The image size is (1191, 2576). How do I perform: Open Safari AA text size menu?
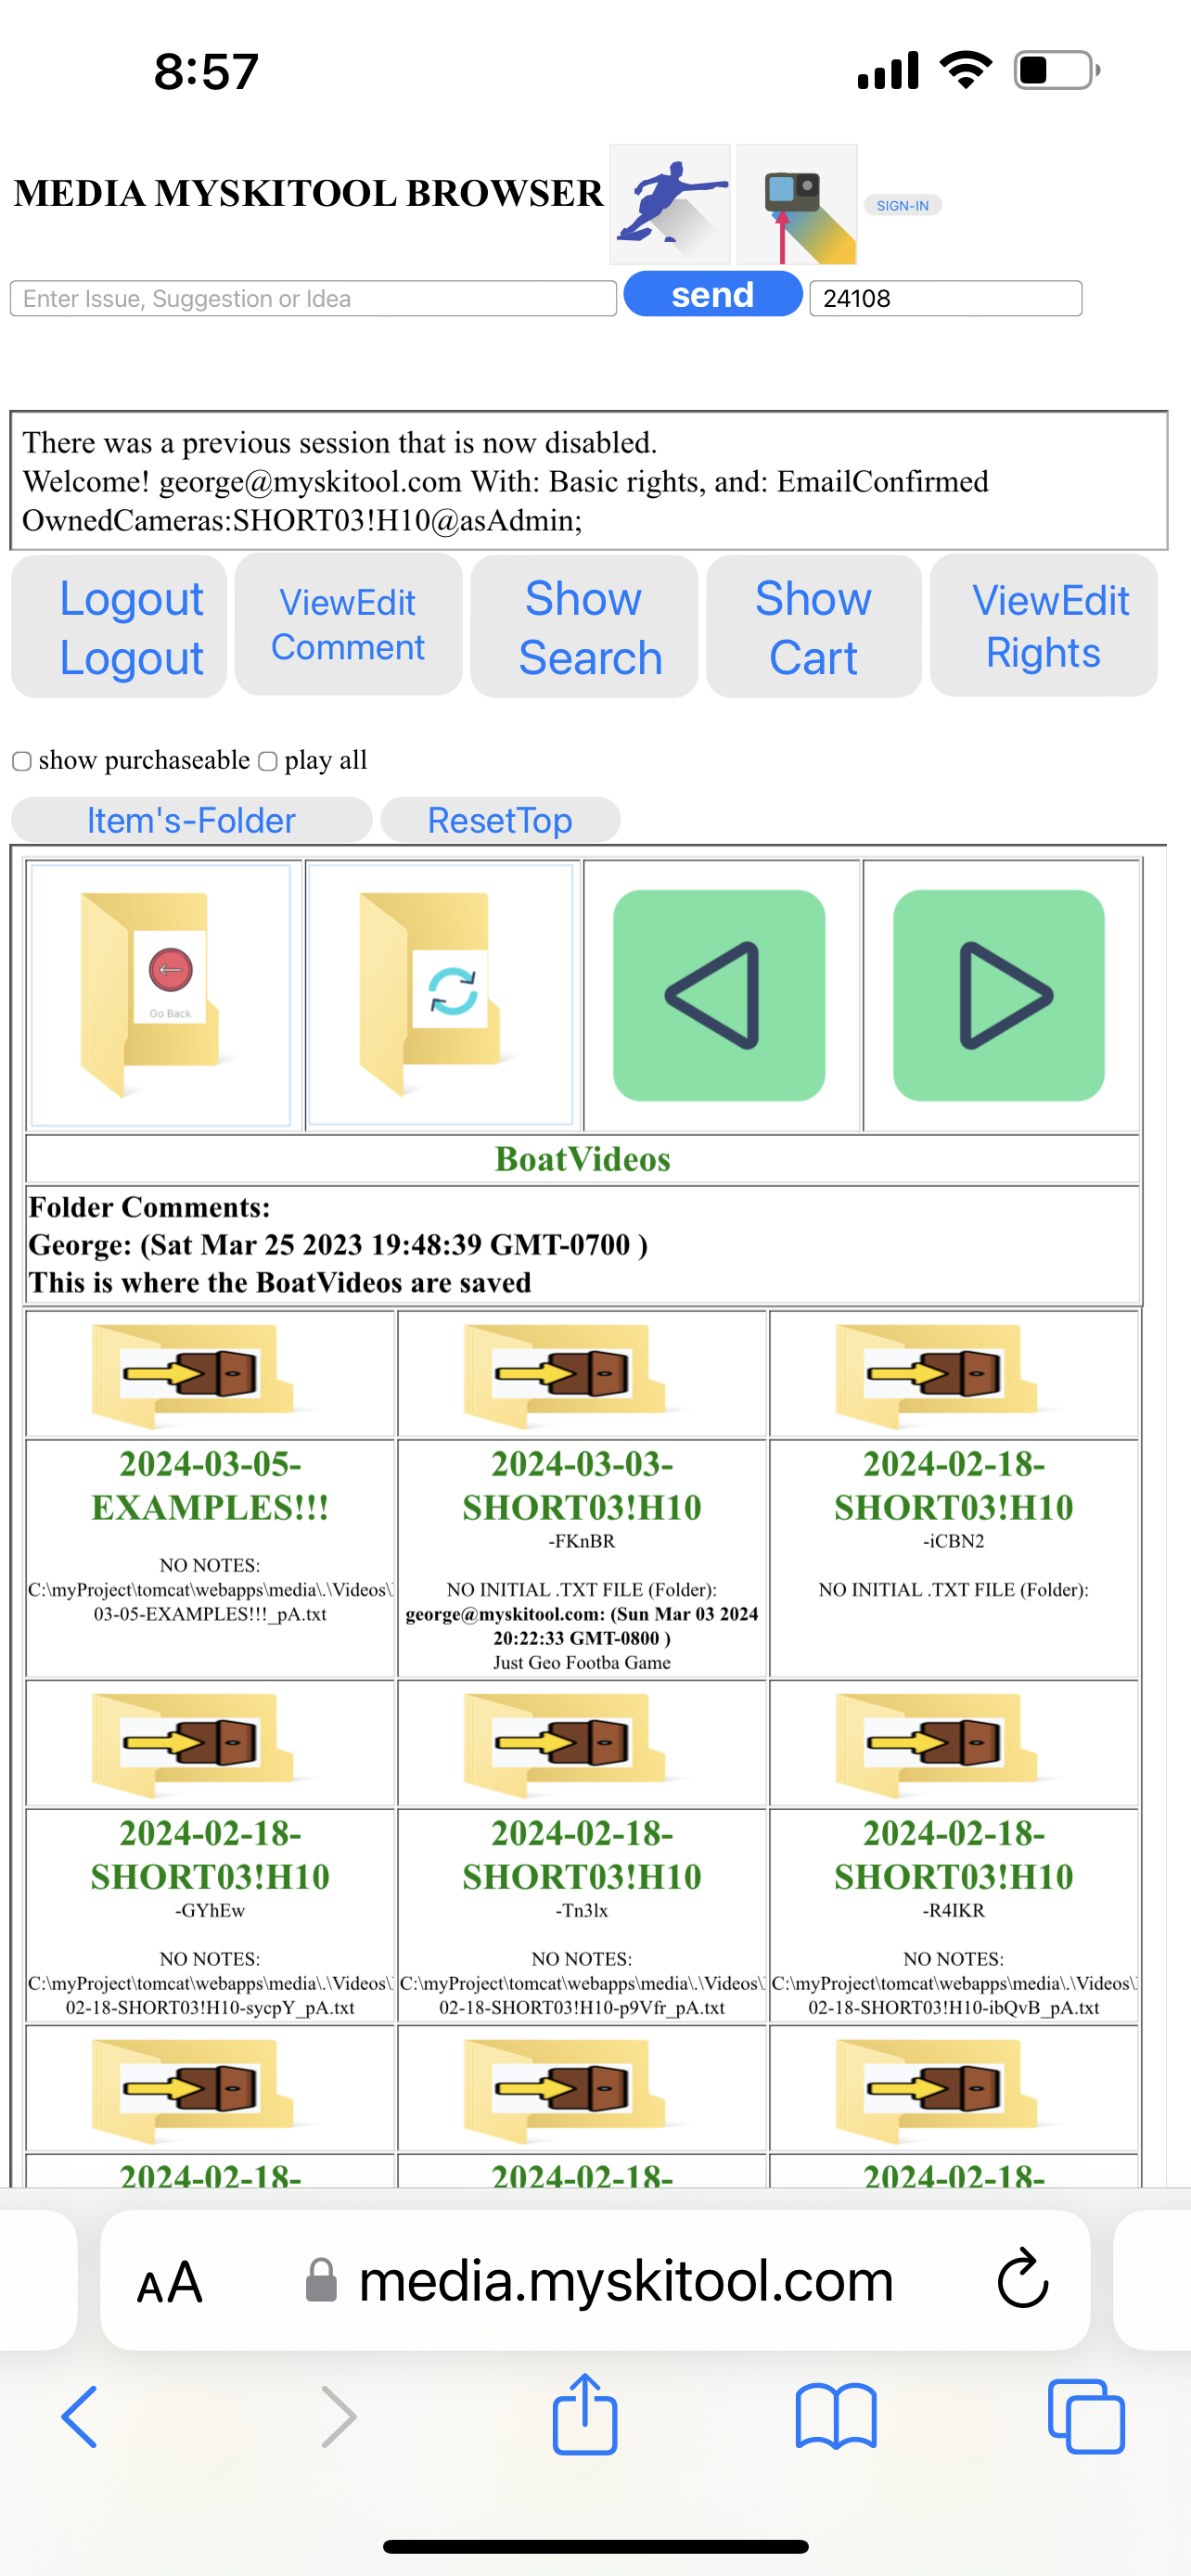point(170,2282)
